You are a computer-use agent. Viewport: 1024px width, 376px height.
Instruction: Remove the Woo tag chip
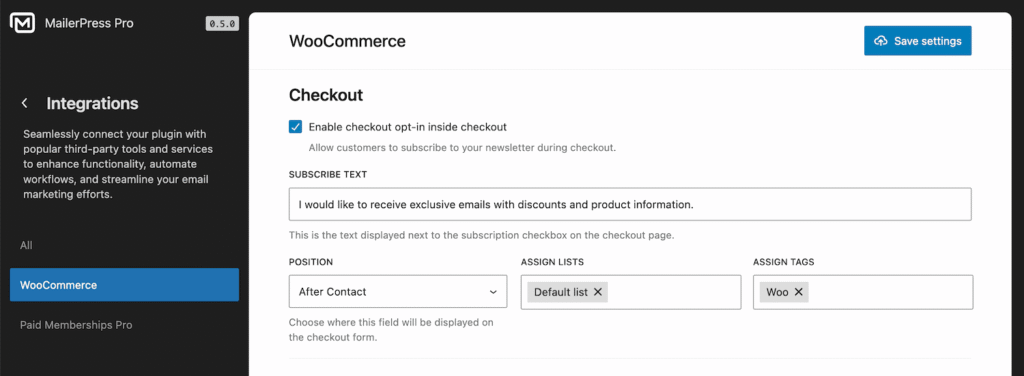click(798, 292)
